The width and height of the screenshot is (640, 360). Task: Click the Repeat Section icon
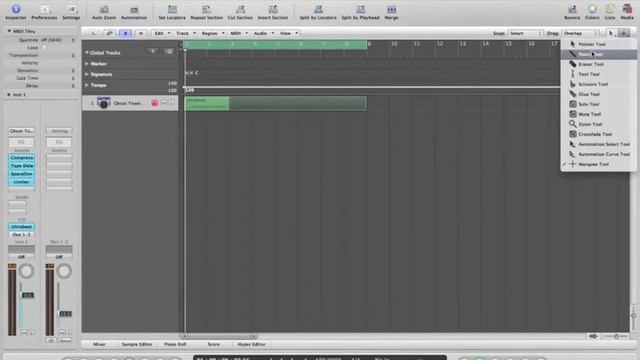click(x=207, y=12)
